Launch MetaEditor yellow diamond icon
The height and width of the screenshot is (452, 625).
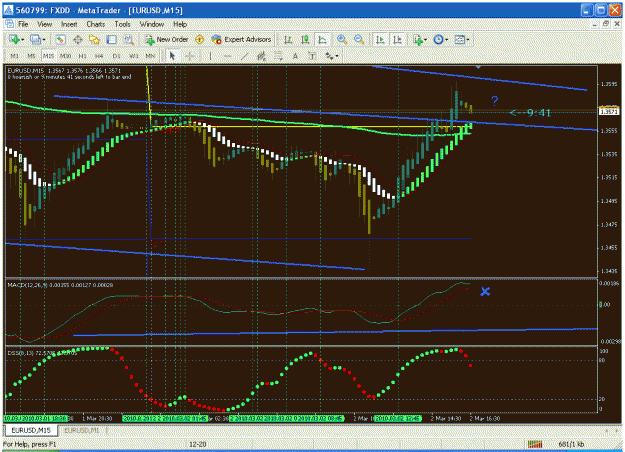199,39
